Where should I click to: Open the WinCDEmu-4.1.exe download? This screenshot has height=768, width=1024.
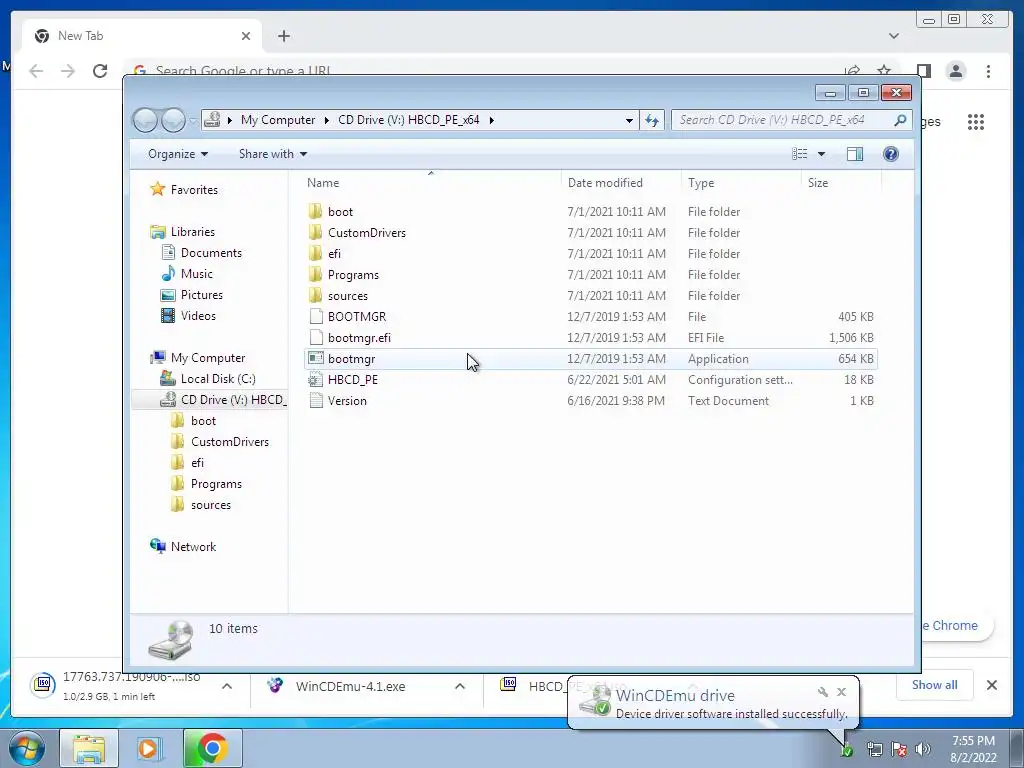[x=350, y=686]
